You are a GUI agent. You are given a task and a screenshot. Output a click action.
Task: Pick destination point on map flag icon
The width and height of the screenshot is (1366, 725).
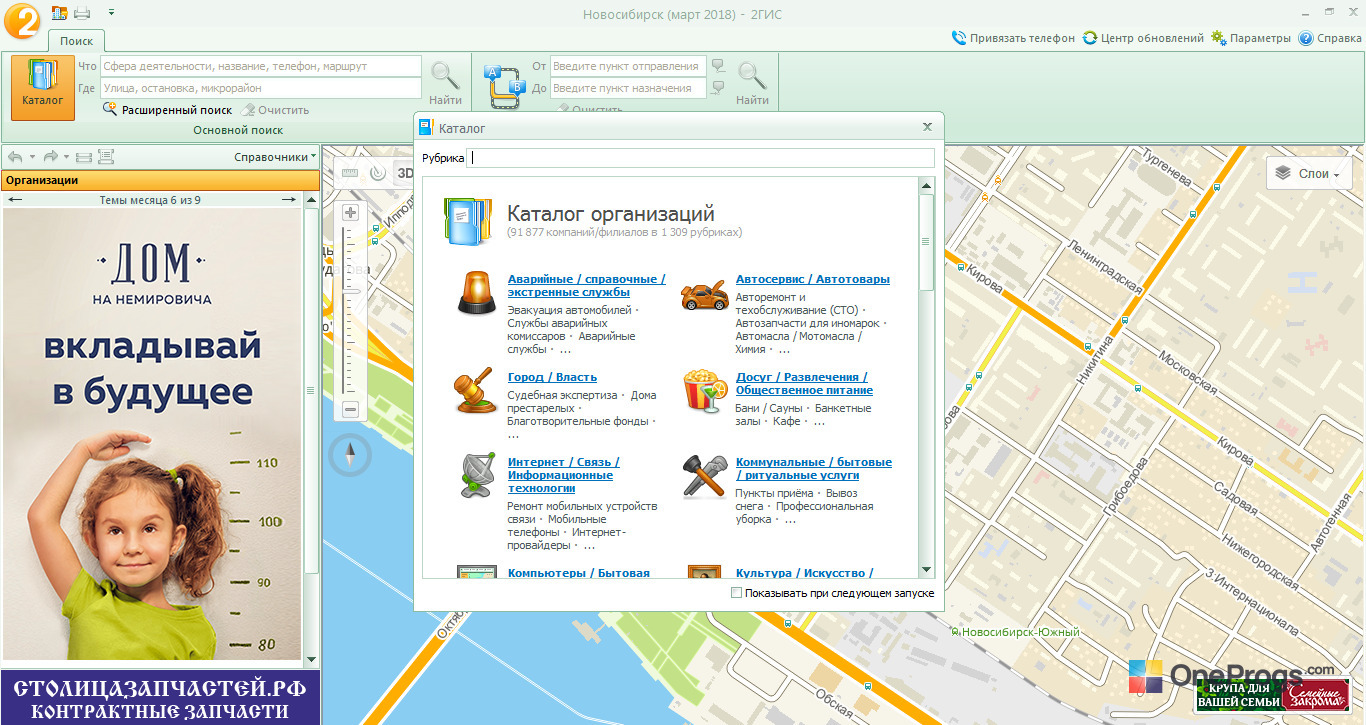718,88
